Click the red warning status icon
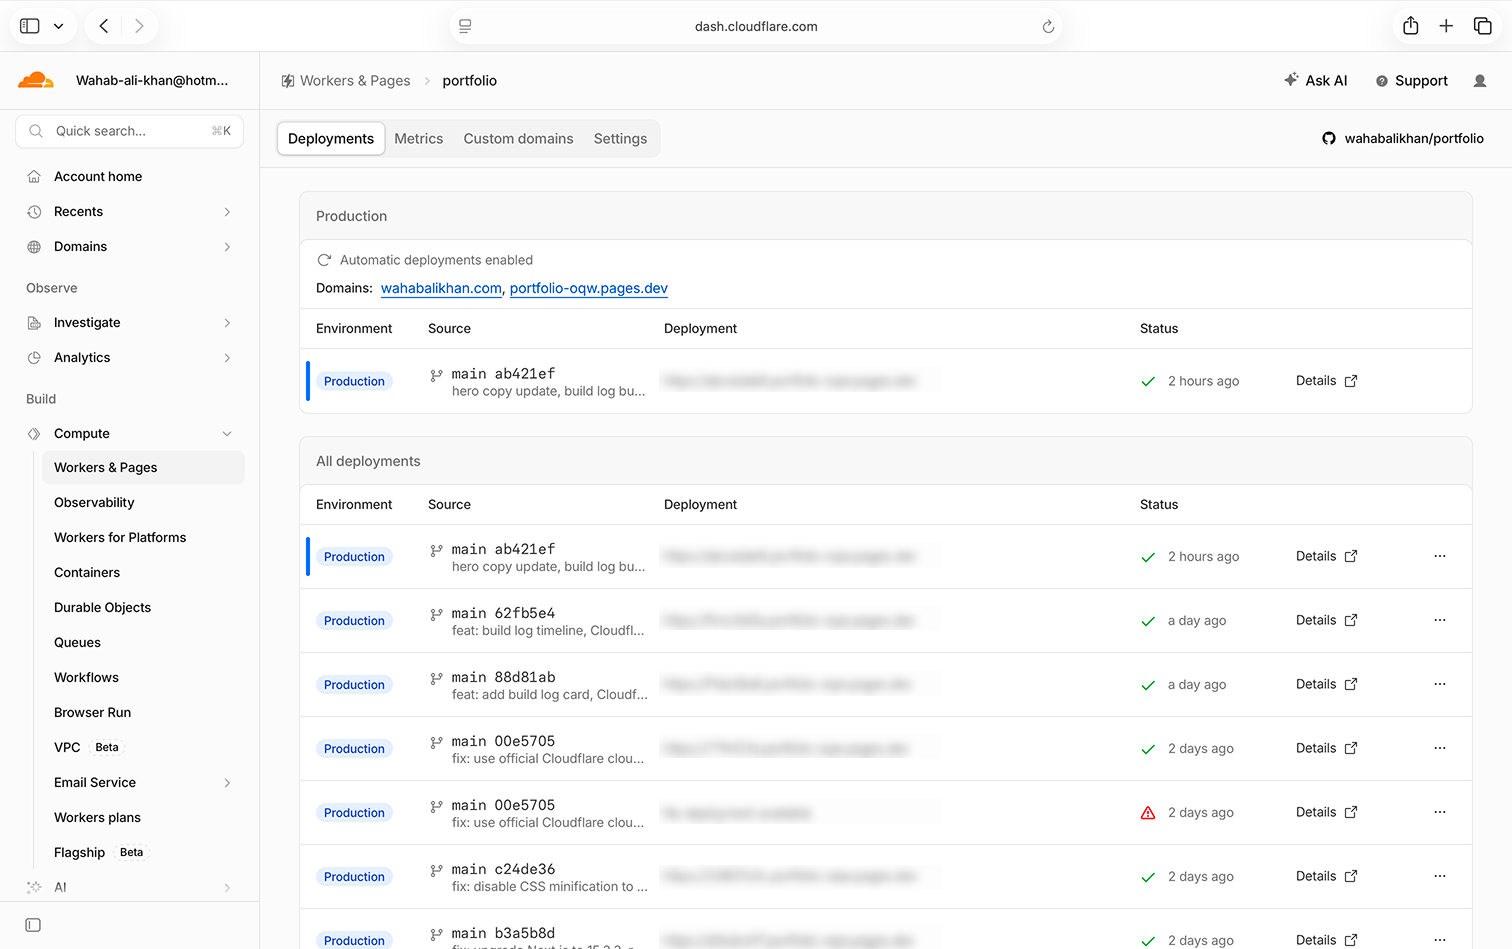 [x=1148, y=813]
